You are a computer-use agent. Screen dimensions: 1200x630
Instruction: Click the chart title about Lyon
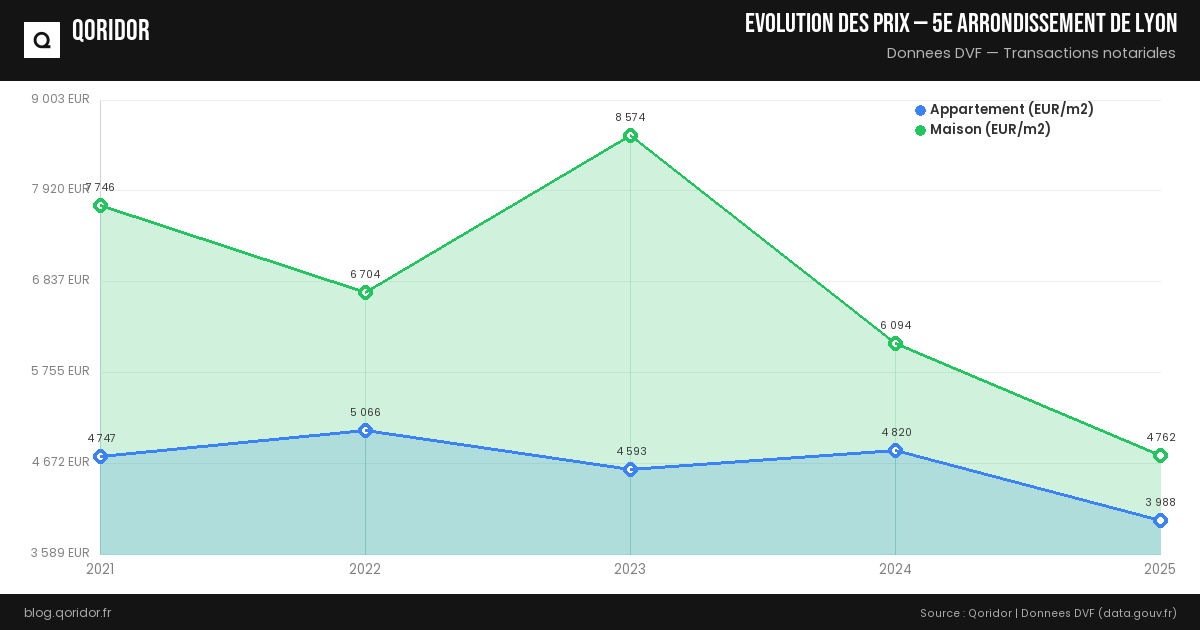[960, 24]
